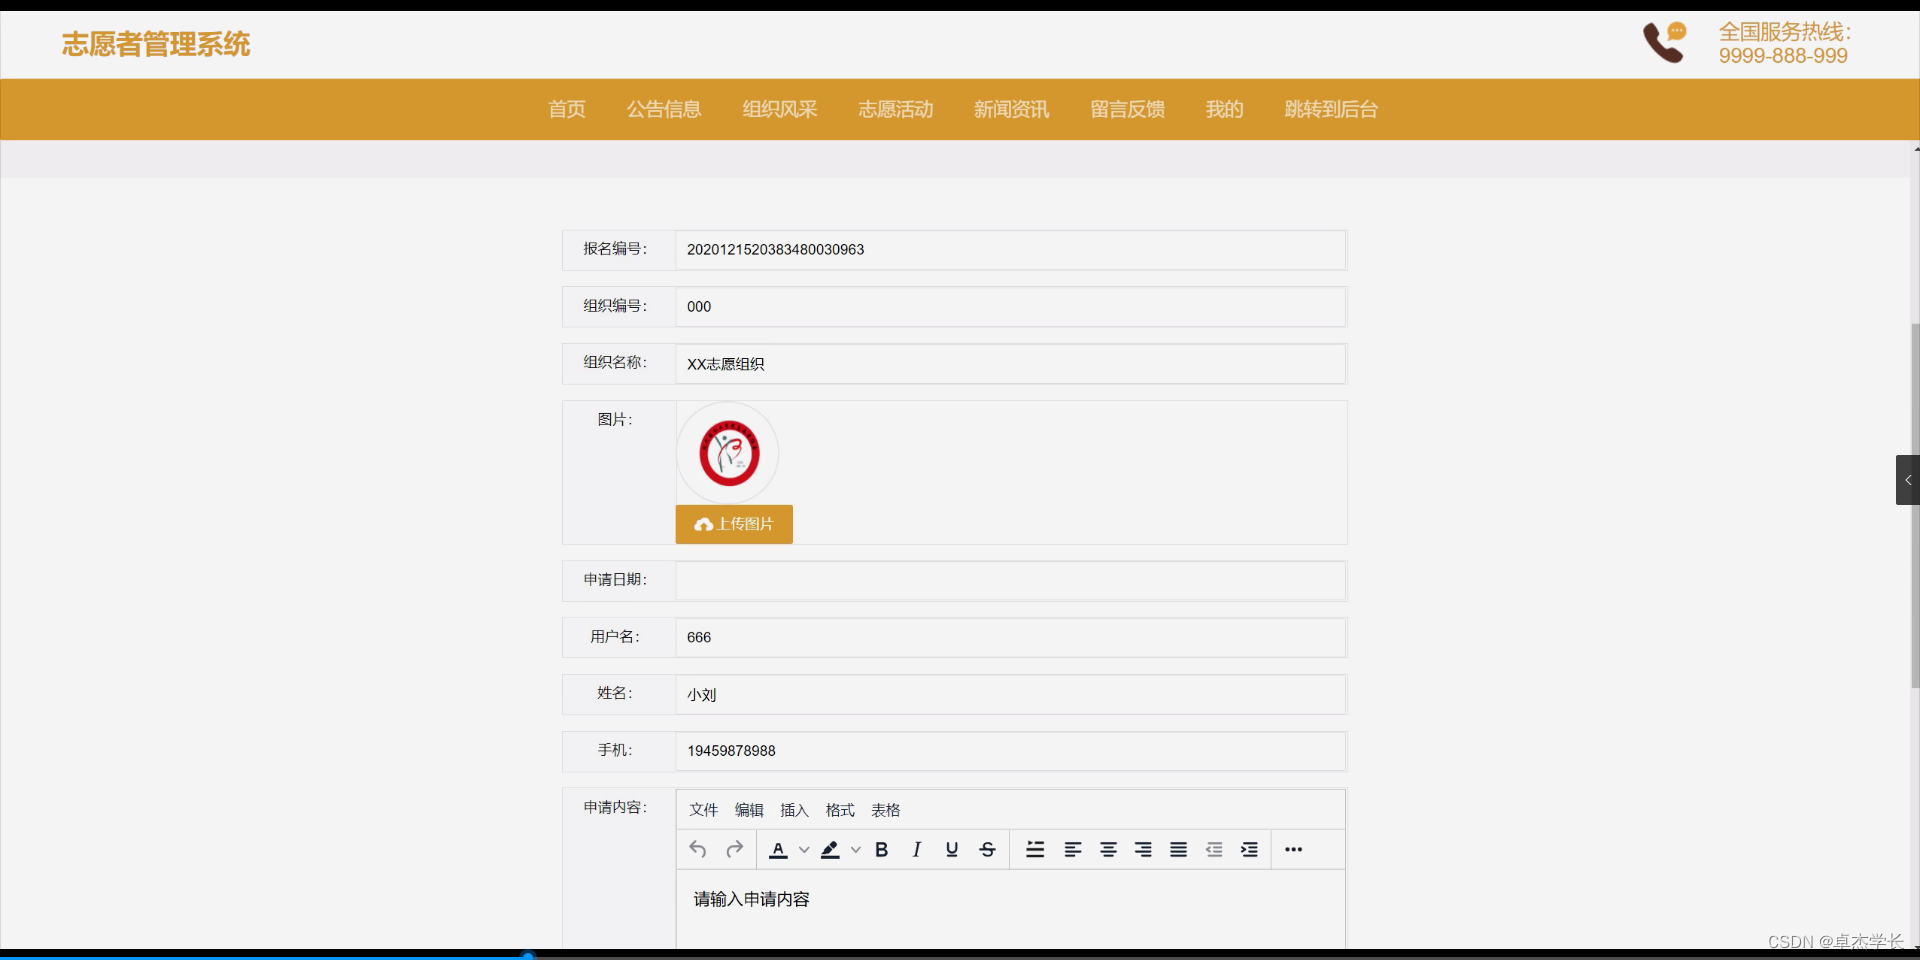Screen dimensions: 1920x960
Task: Apply strikethrough formatting to the text
Action: point(987,849)
